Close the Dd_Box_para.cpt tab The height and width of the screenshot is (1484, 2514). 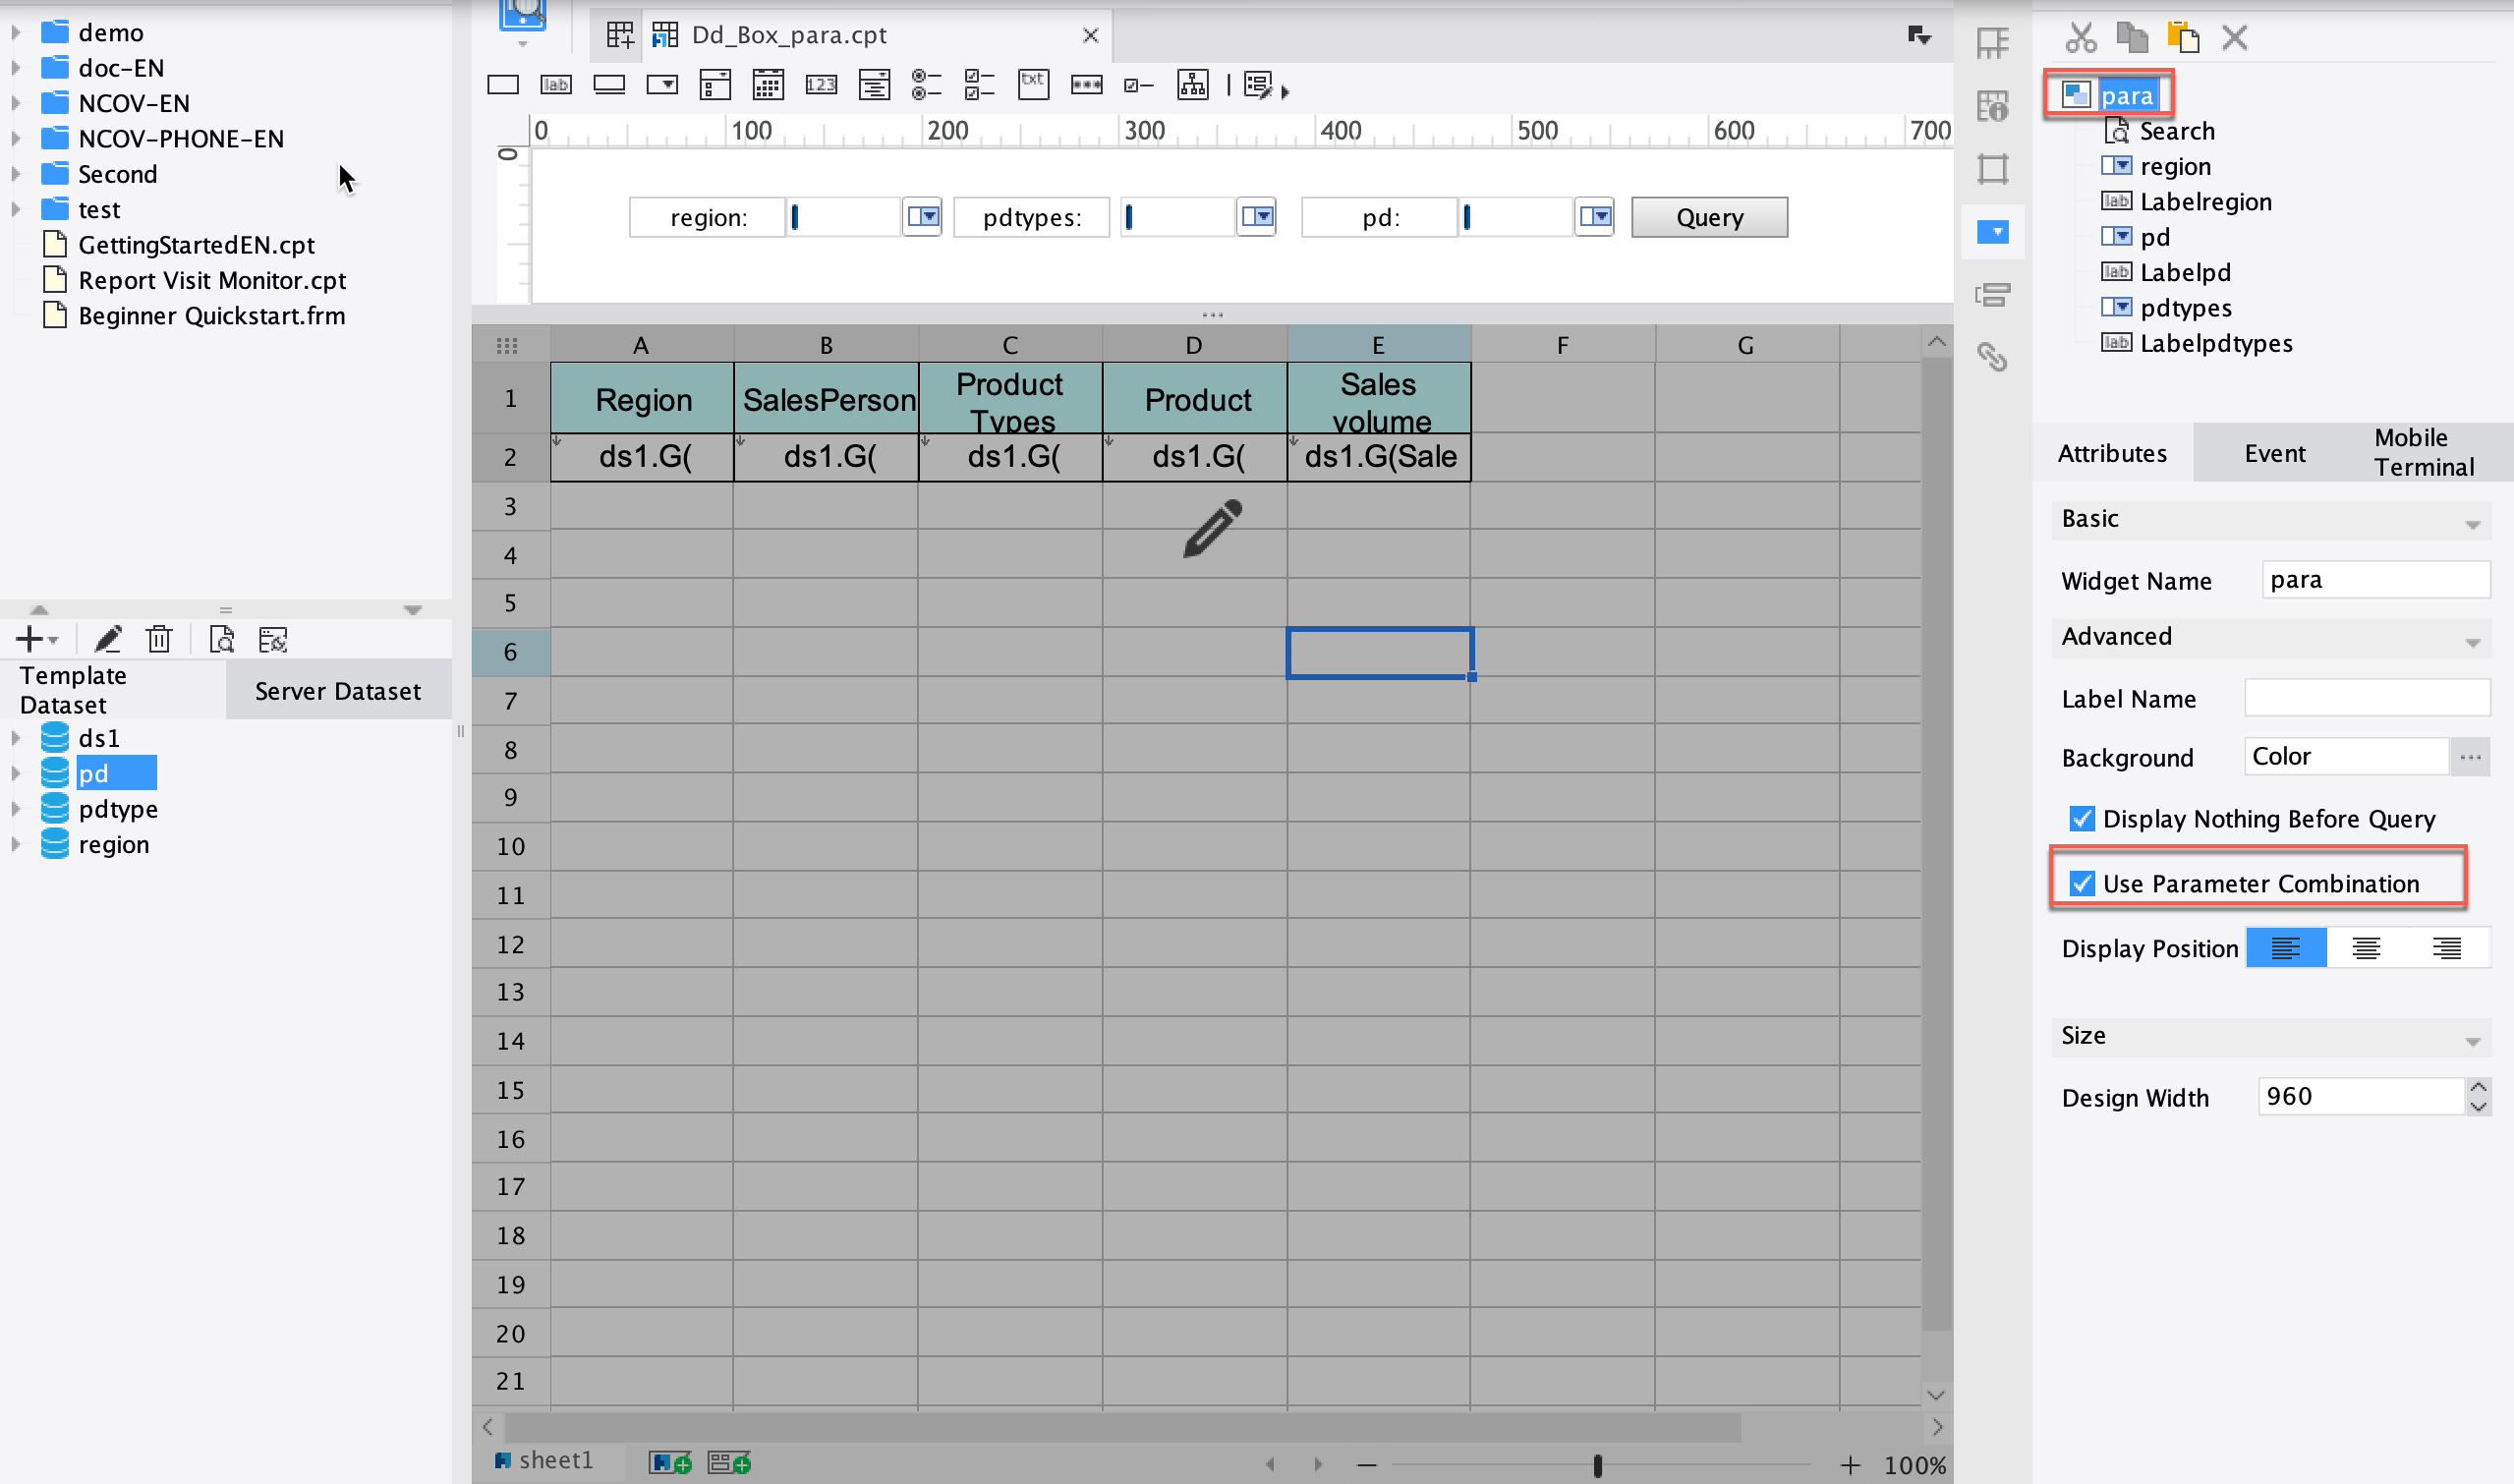(1090, 35)
